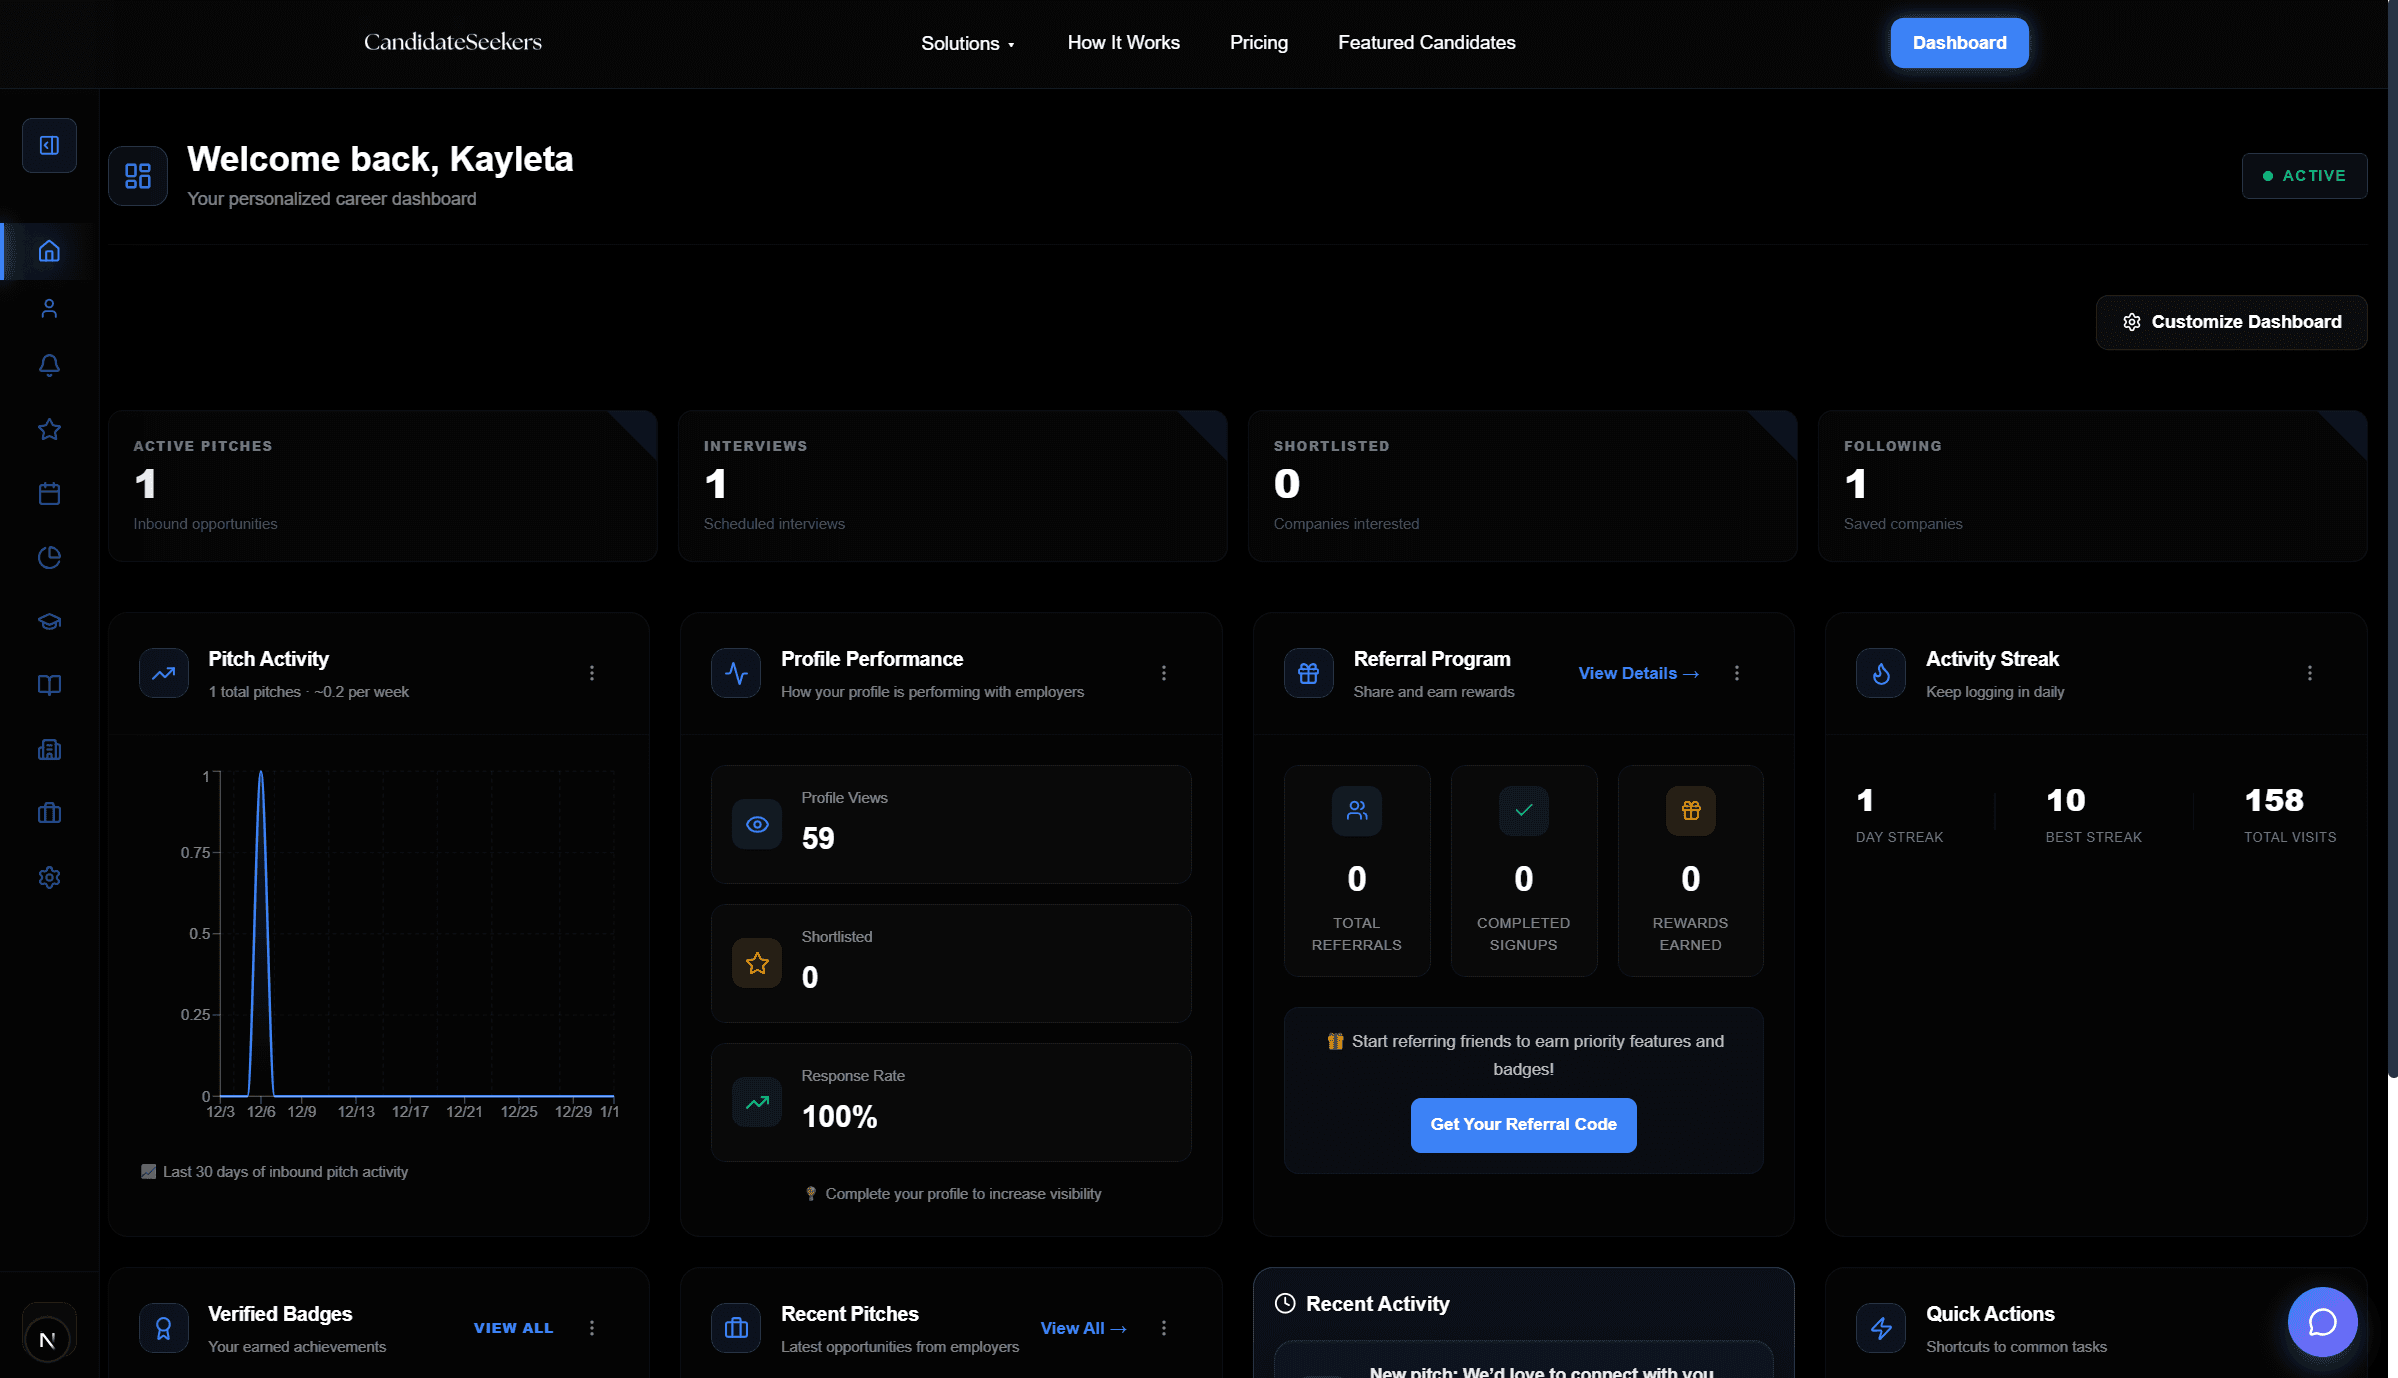The width and height of the screenshot is (2398, 1378).
Task: Open the Pitch Activity card options menu
Action: (x=592, y=673)
